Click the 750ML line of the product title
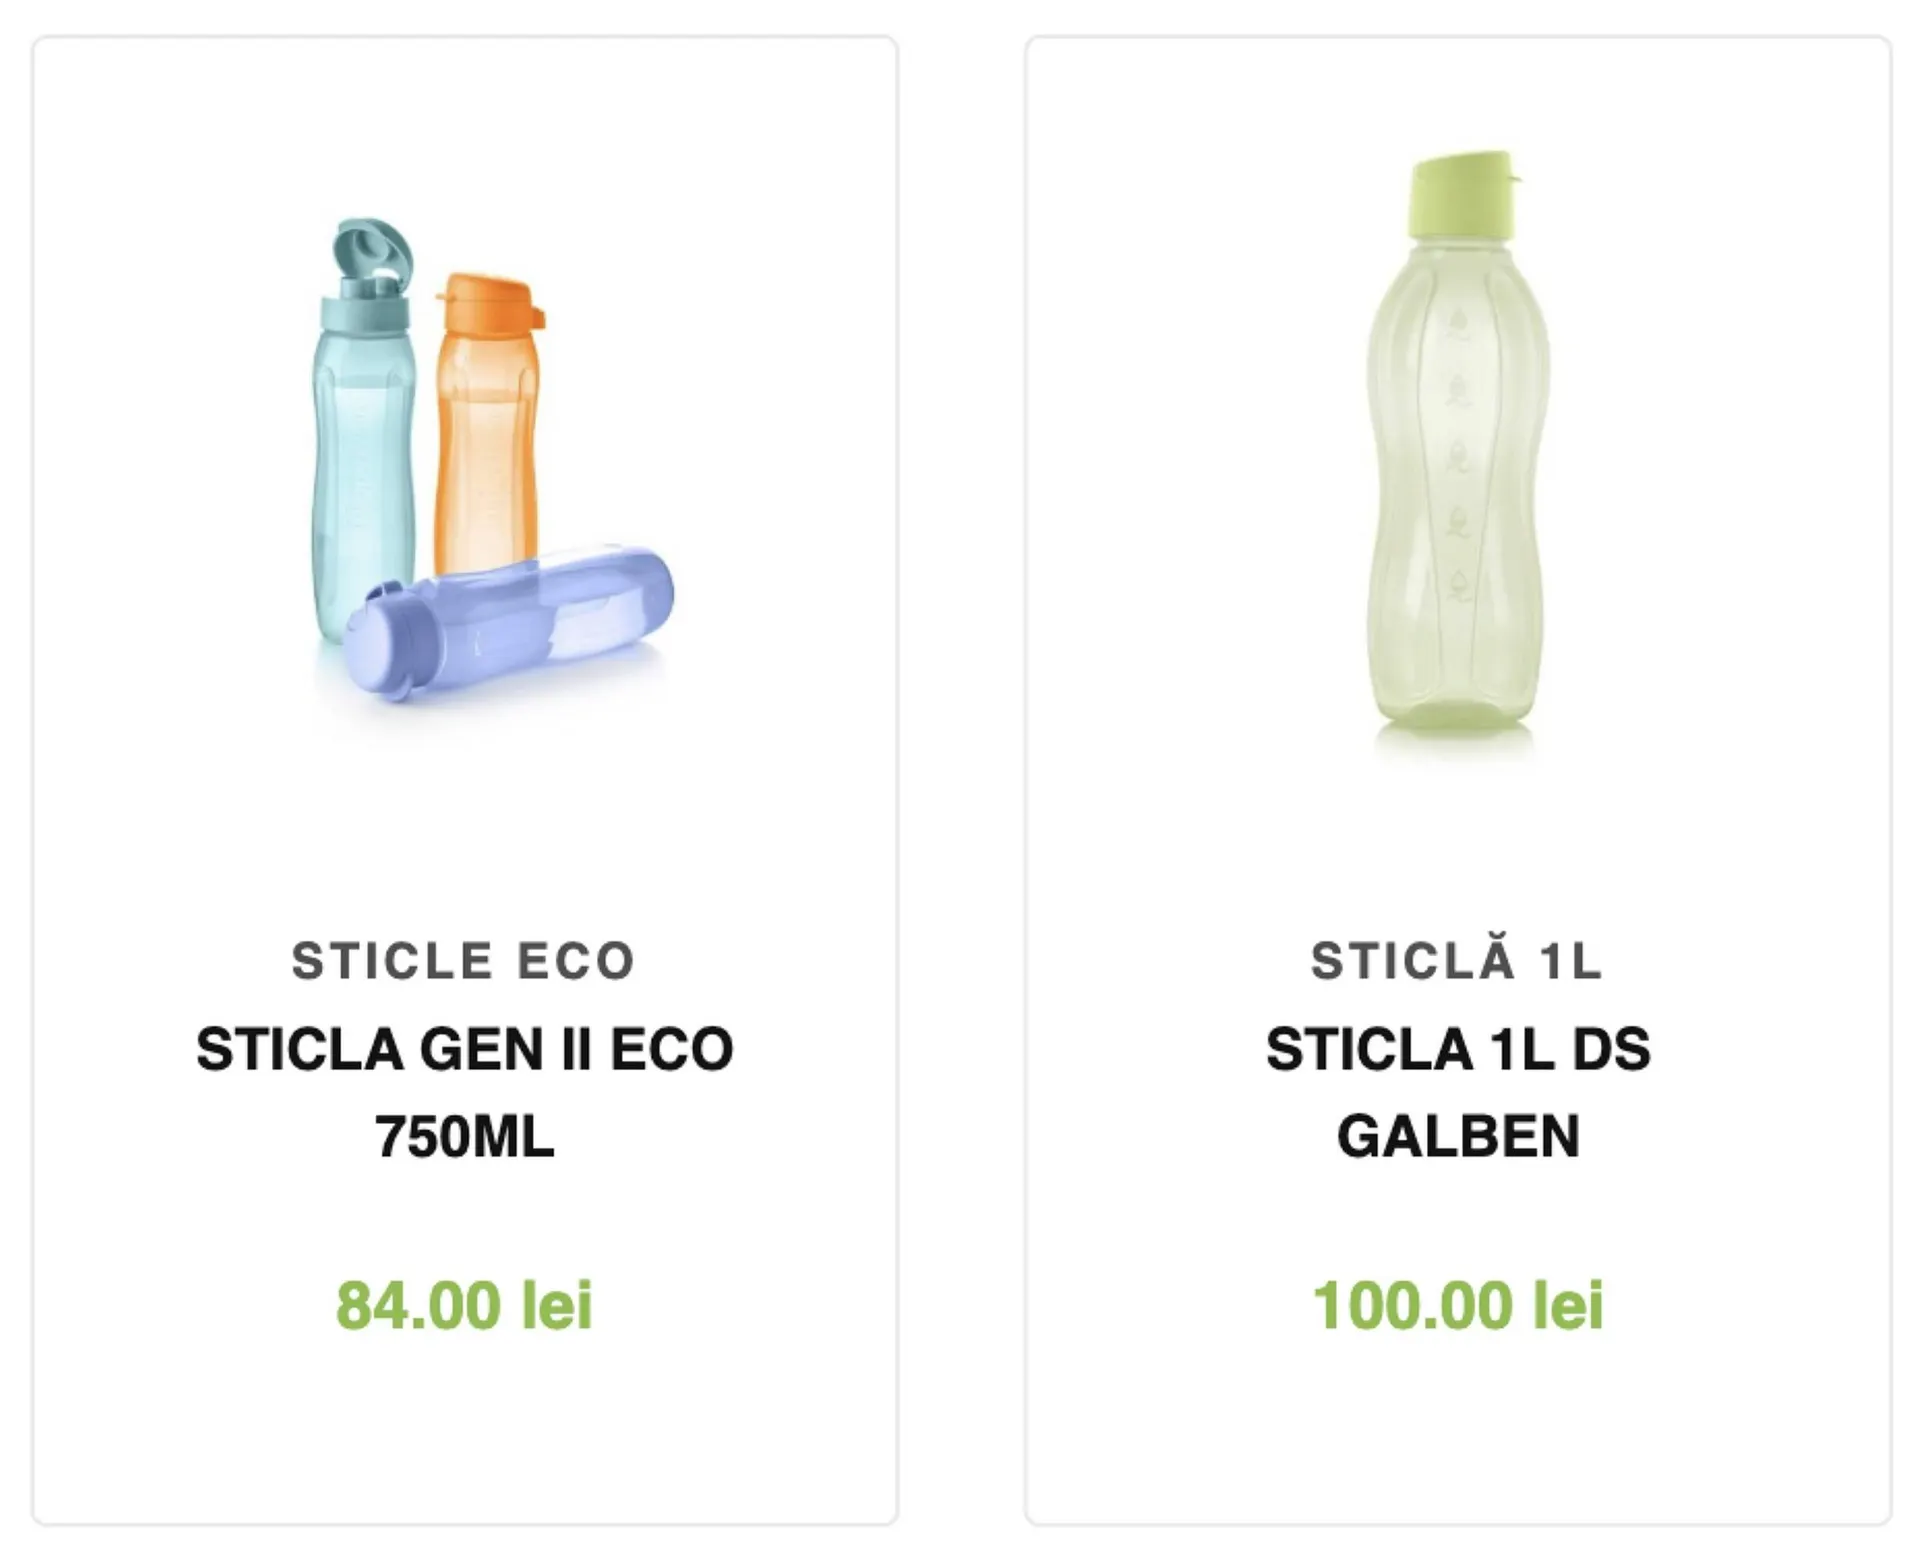 [x=464, y=1136]
